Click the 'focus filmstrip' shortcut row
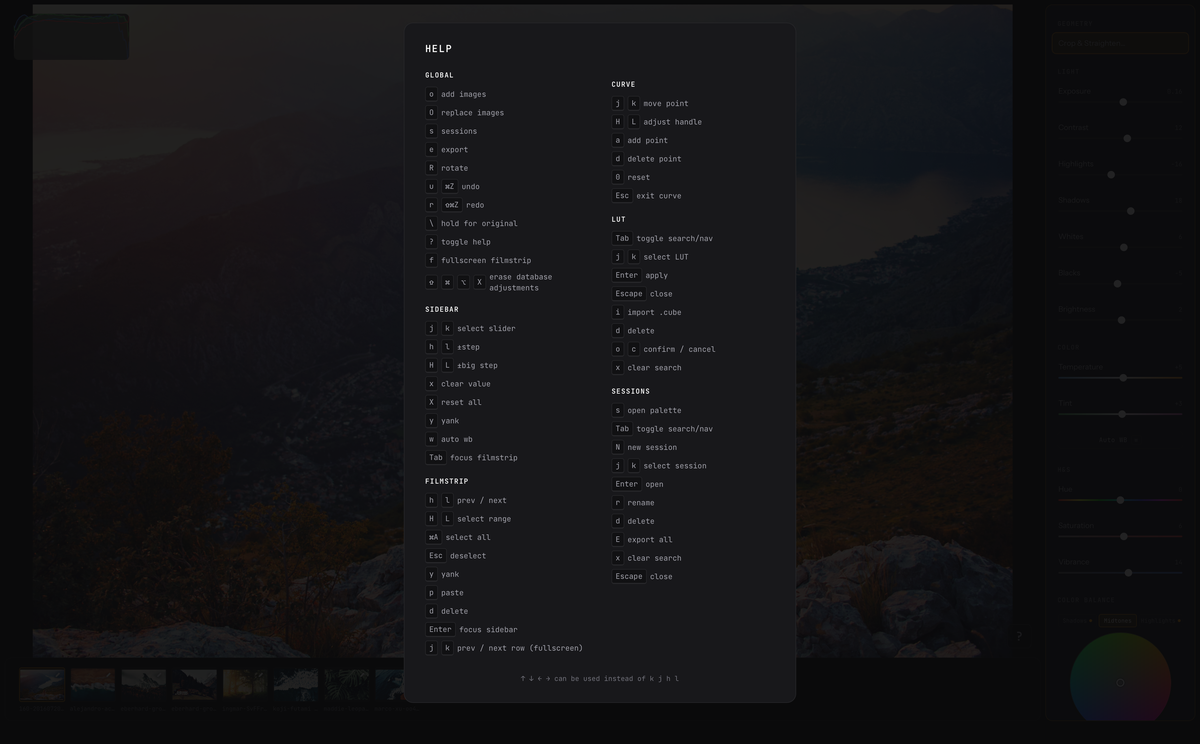The width and height of the screenshot is (1200, 744). click(472, 458)
